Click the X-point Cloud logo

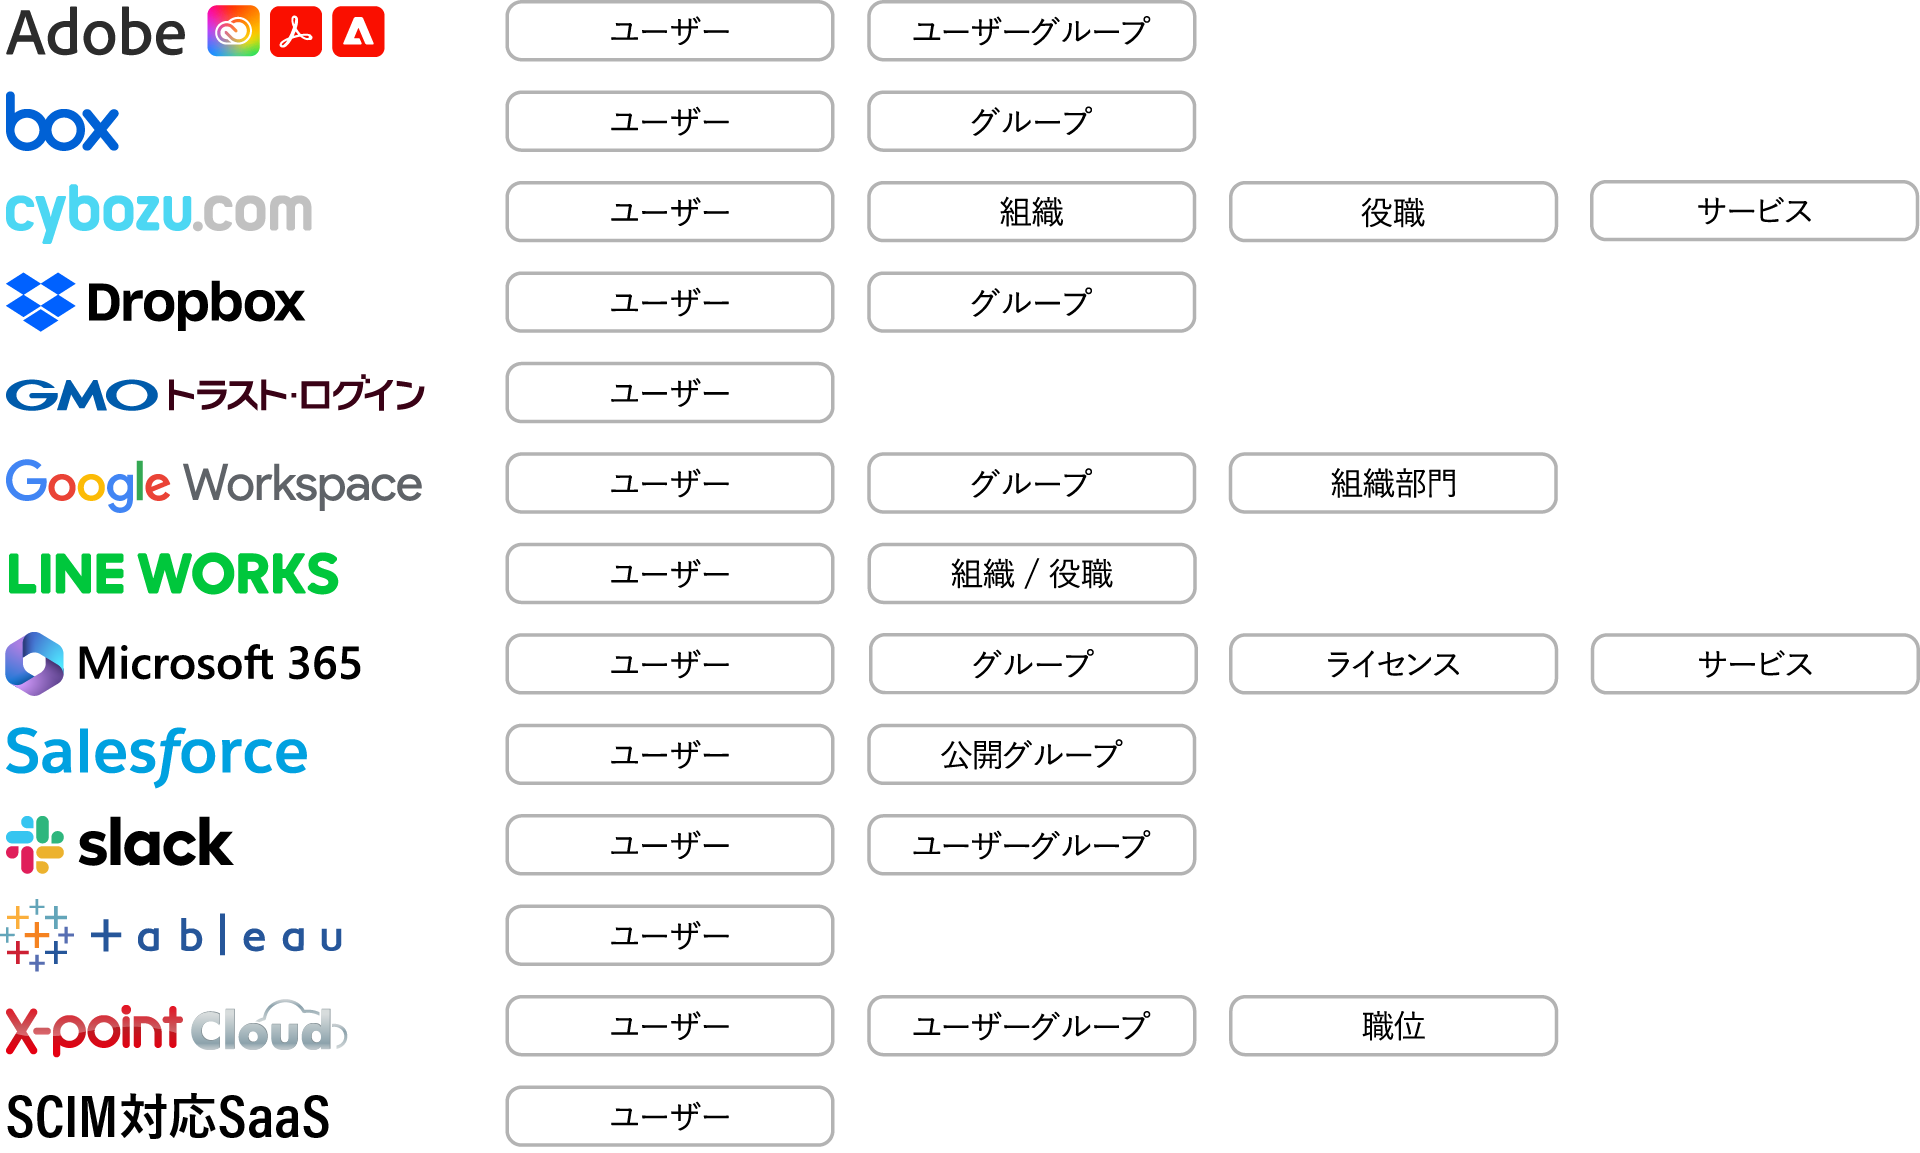click(176, 1028)
